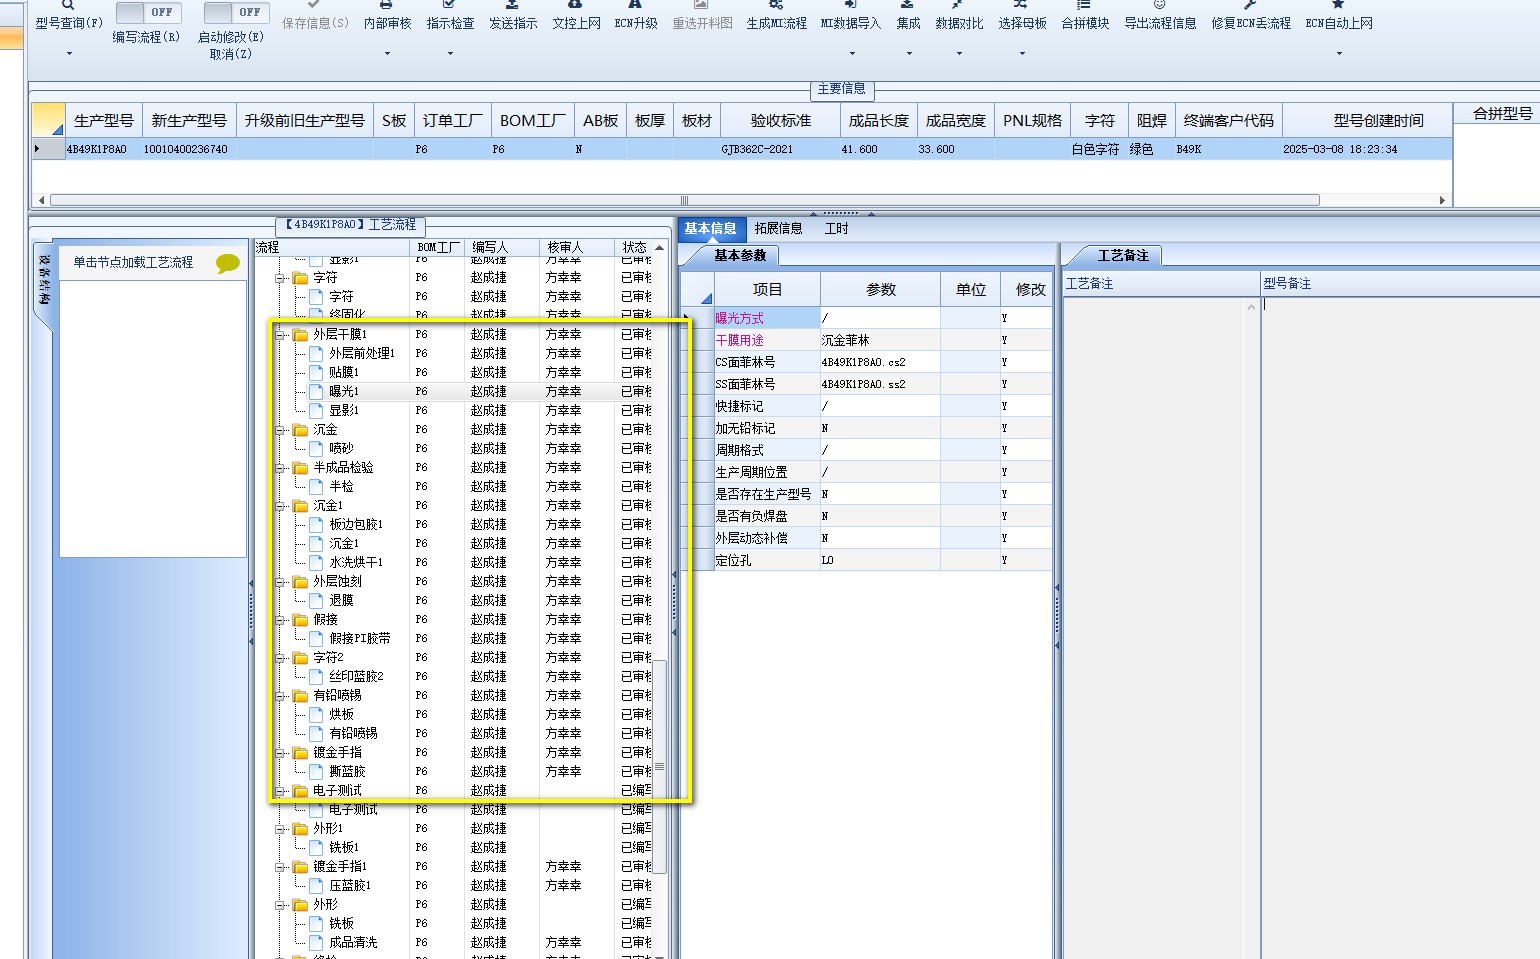Image resolution: width=1540 pixels, height=959 pixels.
Task: Click the document icon beside 成品清洗
Action: pyautogui.click(x=316, y=942)
